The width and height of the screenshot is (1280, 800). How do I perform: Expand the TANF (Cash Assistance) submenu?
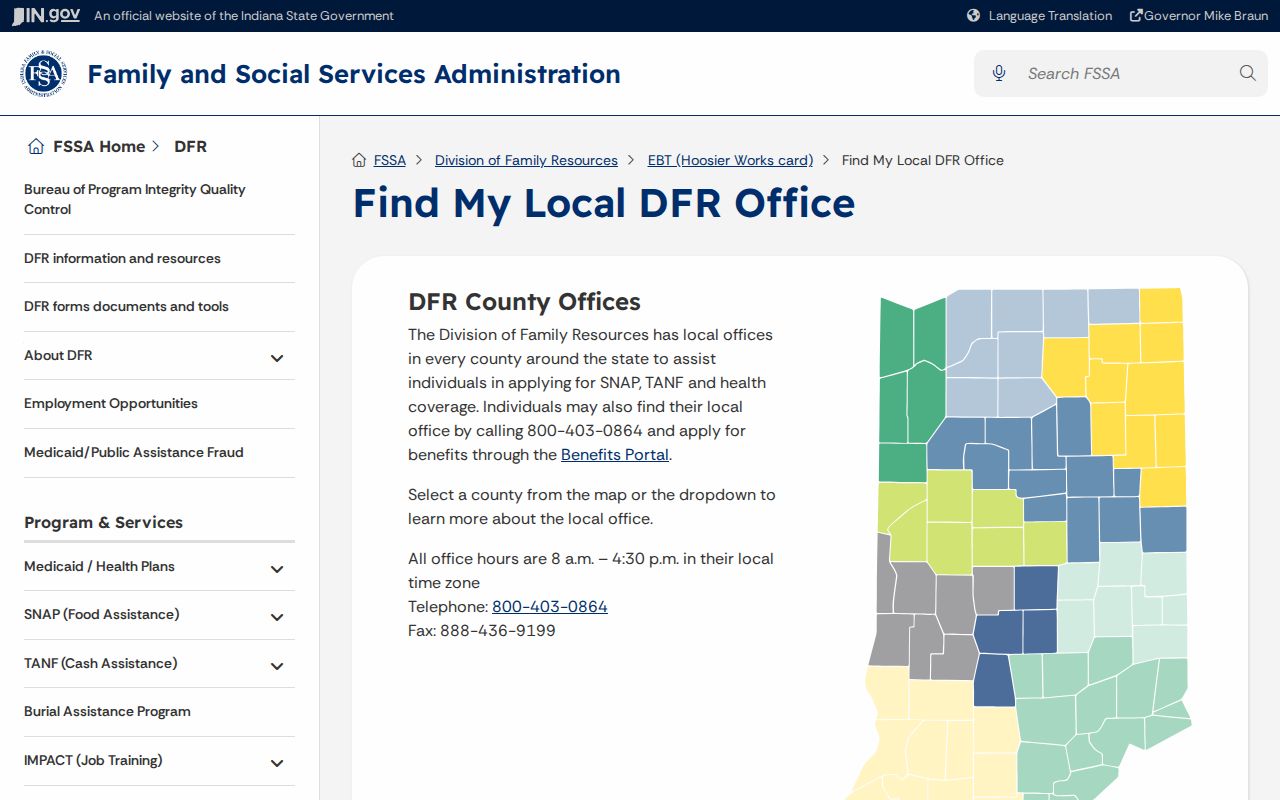[x=277, y=665]
